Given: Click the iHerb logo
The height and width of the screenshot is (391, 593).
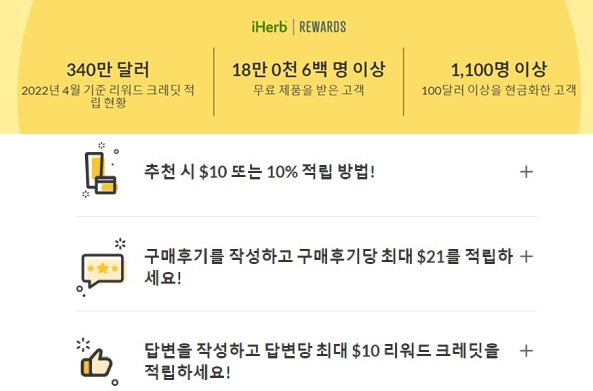Looking at the screenshot, I should click(x=269, y=27).
